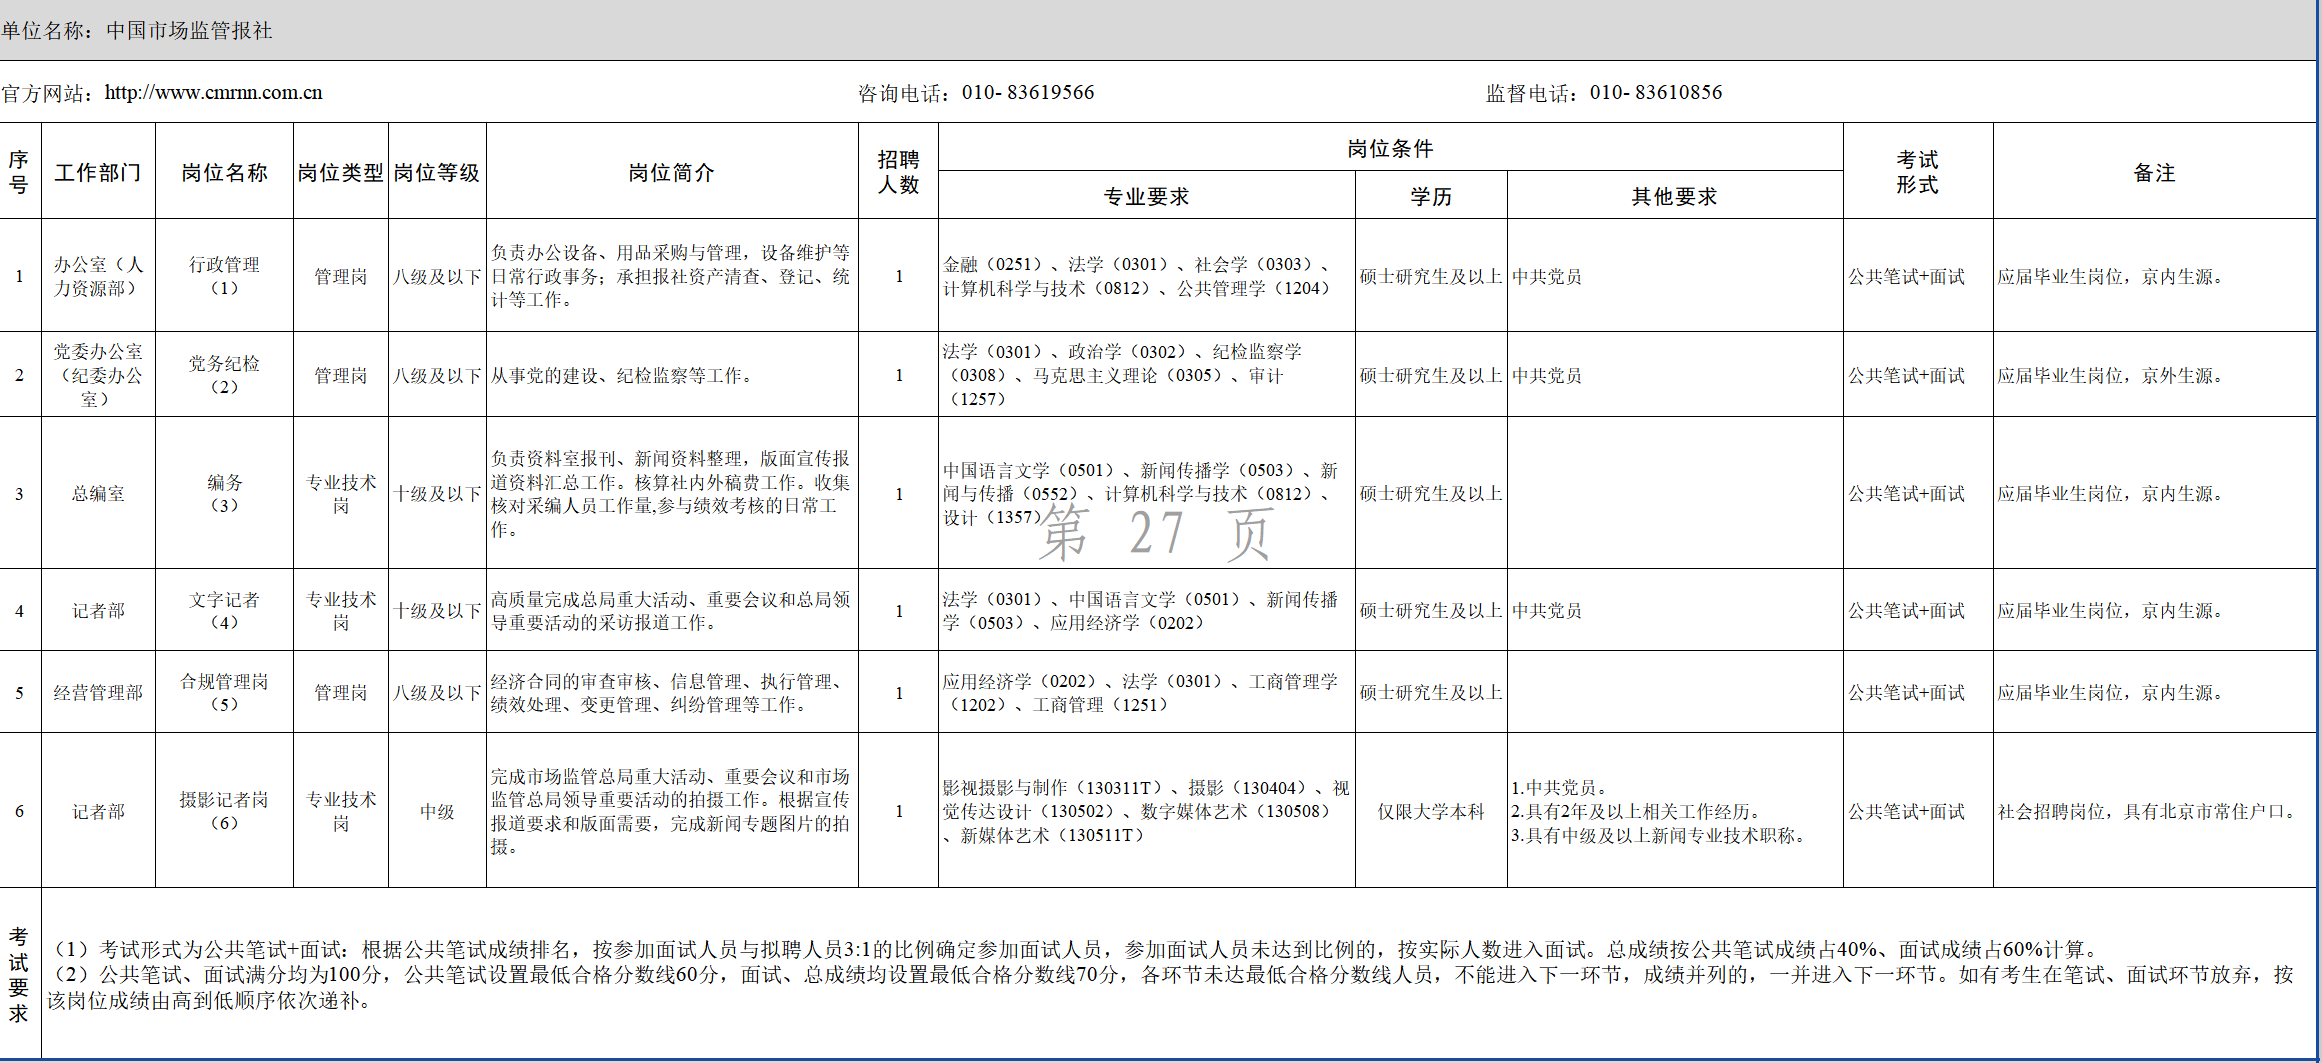The width and height of the screenshot is (2322, 1063).
Task: Select the 岗位等级 column header
Action: [x=437, y=173]
